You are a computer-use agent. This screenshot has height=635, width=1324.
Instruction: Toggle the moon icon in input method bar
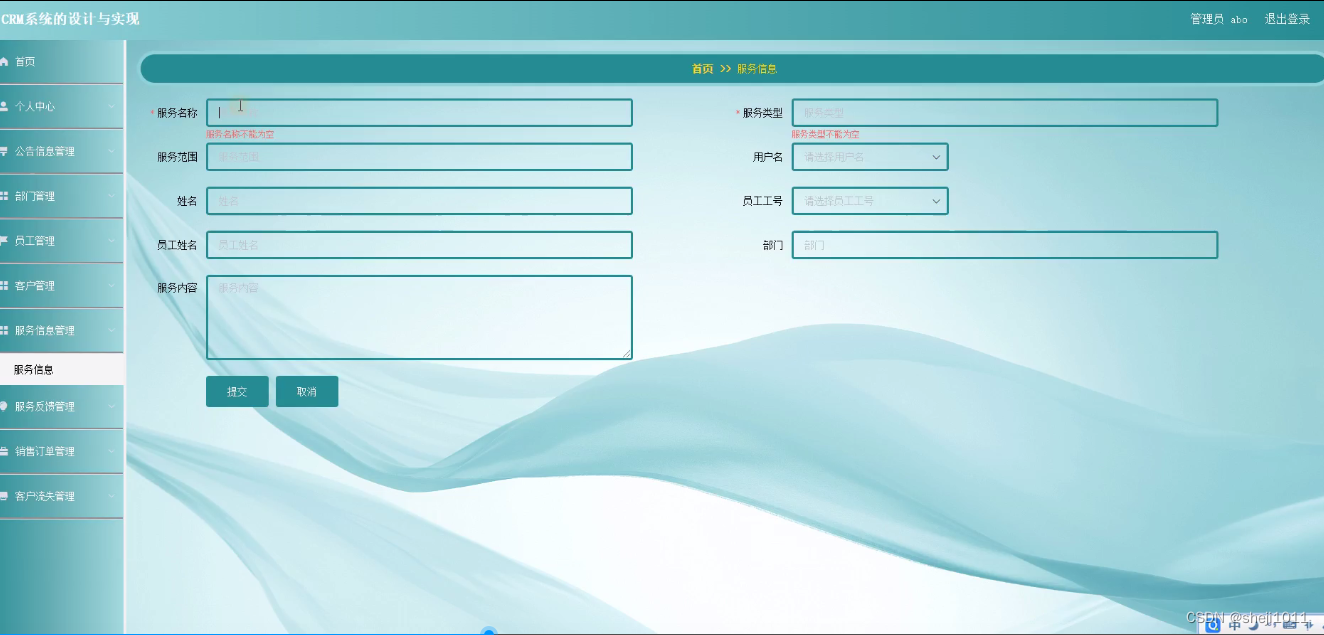pos(1253,627)
